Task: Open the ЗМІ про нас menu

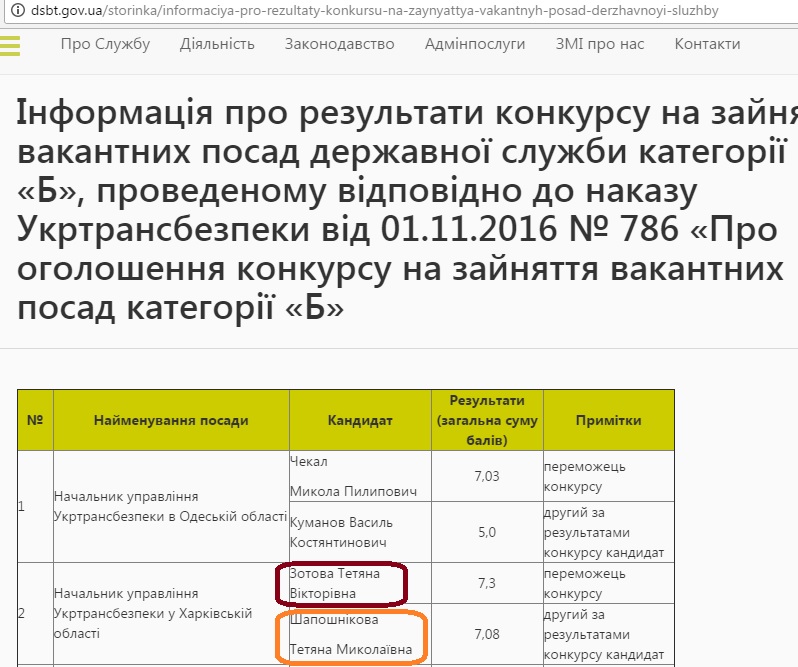Action: click(x=600, y=44)
